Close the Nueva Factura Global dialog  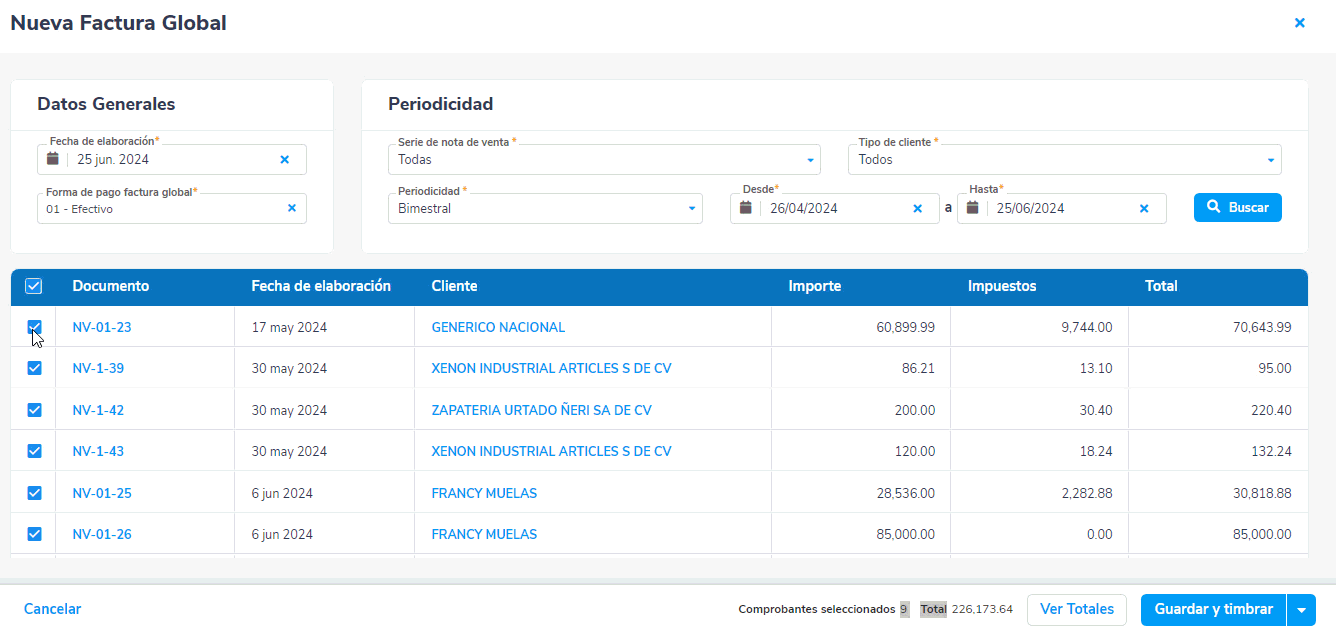click(x=1299, y=23)
